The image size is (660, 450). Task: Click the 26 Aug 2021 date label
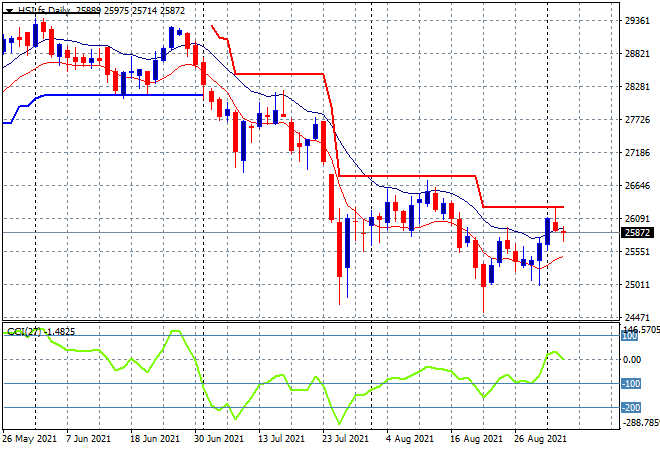(x=540, y=439)
